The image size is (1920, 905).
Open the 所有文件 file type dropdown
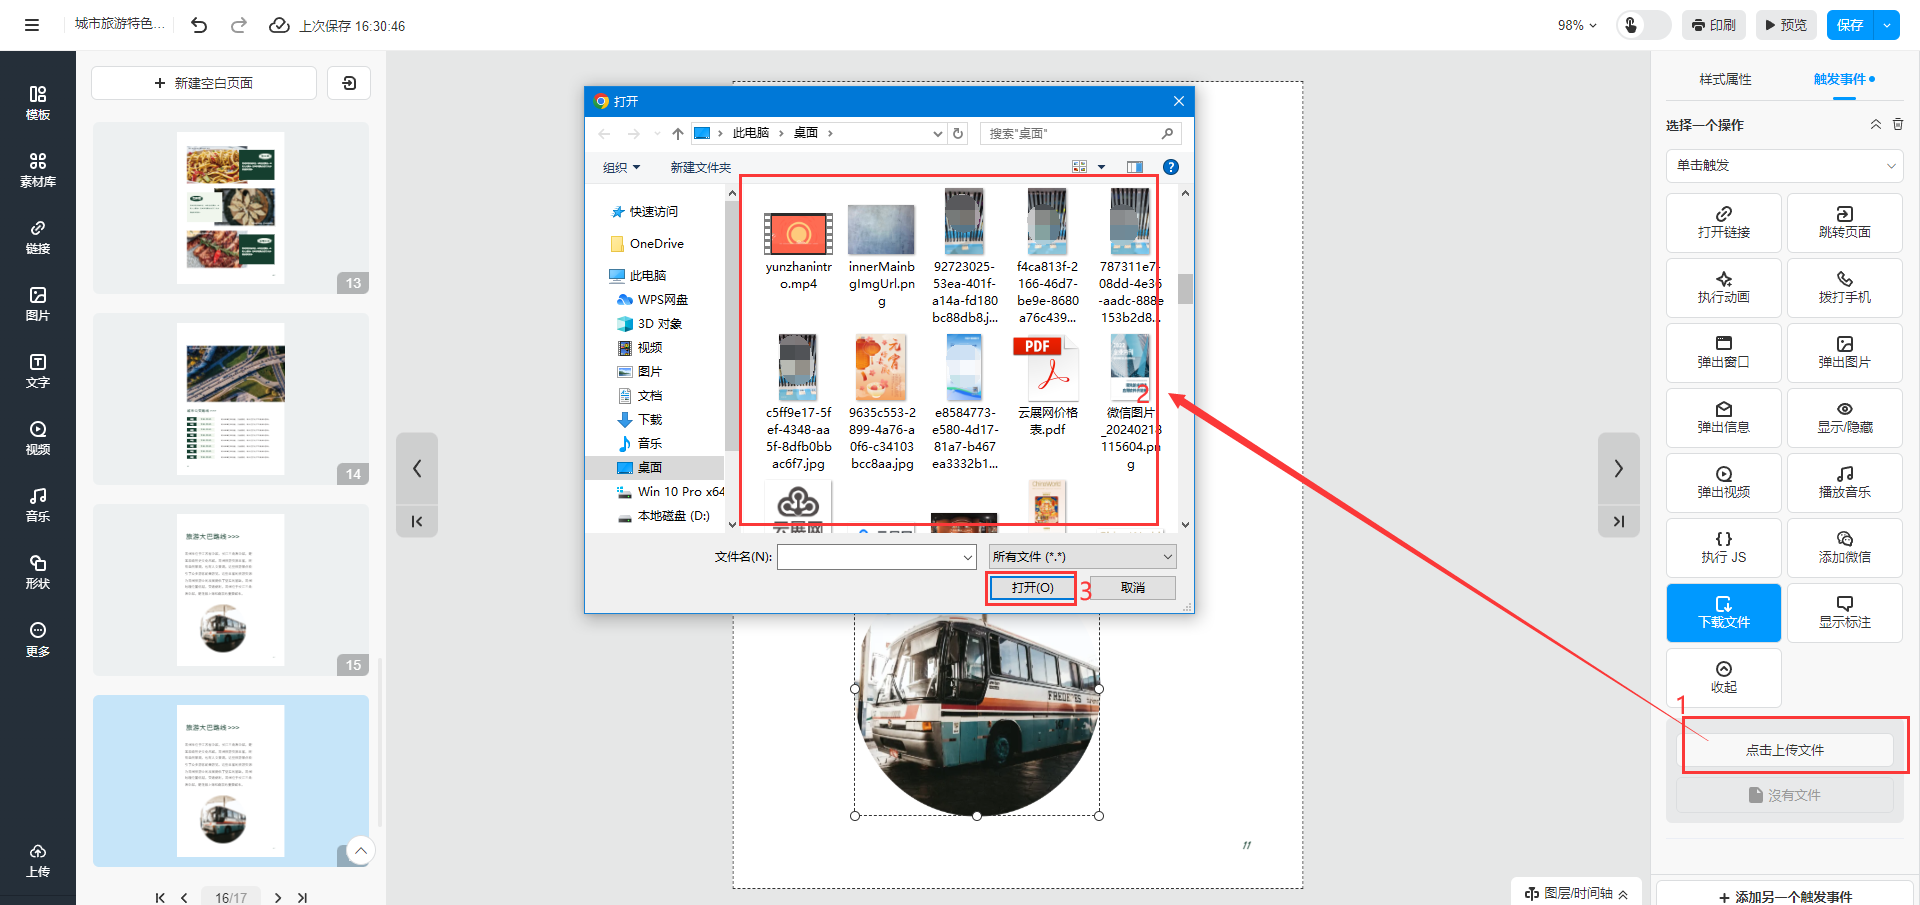tap(1082, 556)
